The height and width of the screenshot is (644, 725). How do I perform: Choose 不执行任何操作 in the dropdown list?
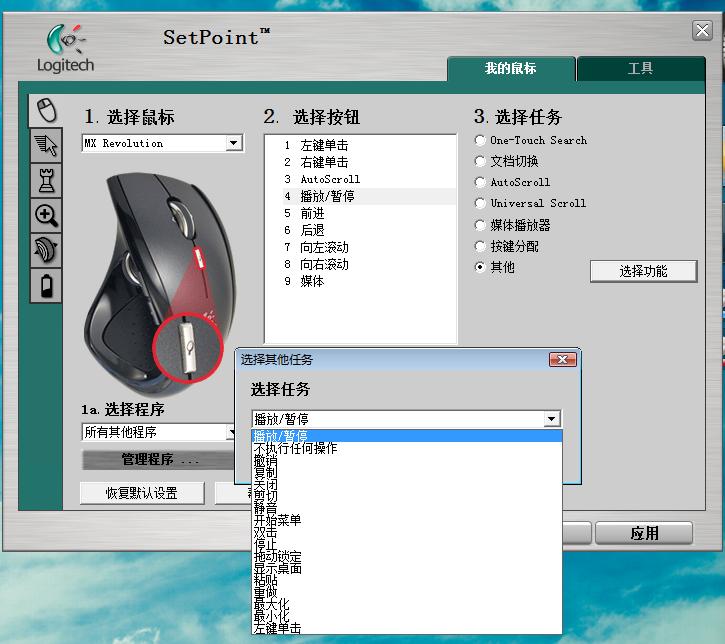(407, 448)
